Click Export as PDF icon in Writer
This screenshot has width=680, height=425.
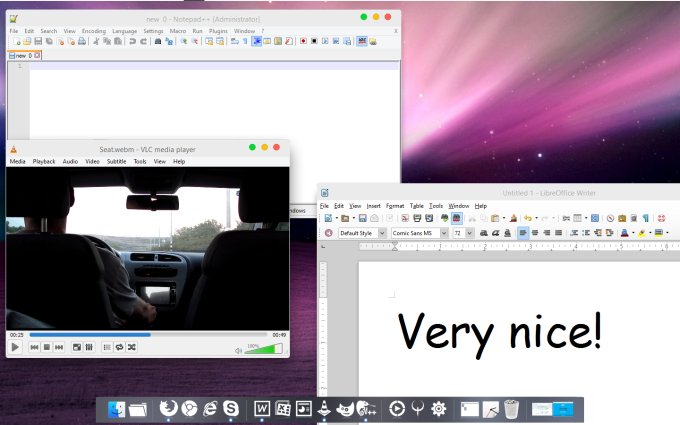click(x=405, y=218)
